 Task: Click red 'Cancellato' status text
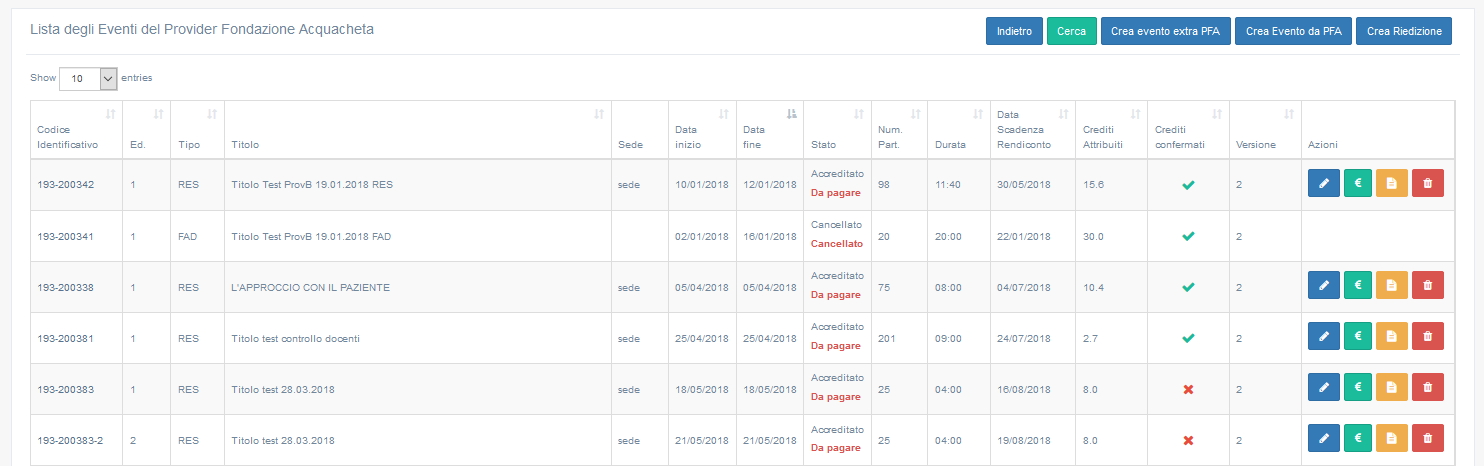(x=836, y=244)
